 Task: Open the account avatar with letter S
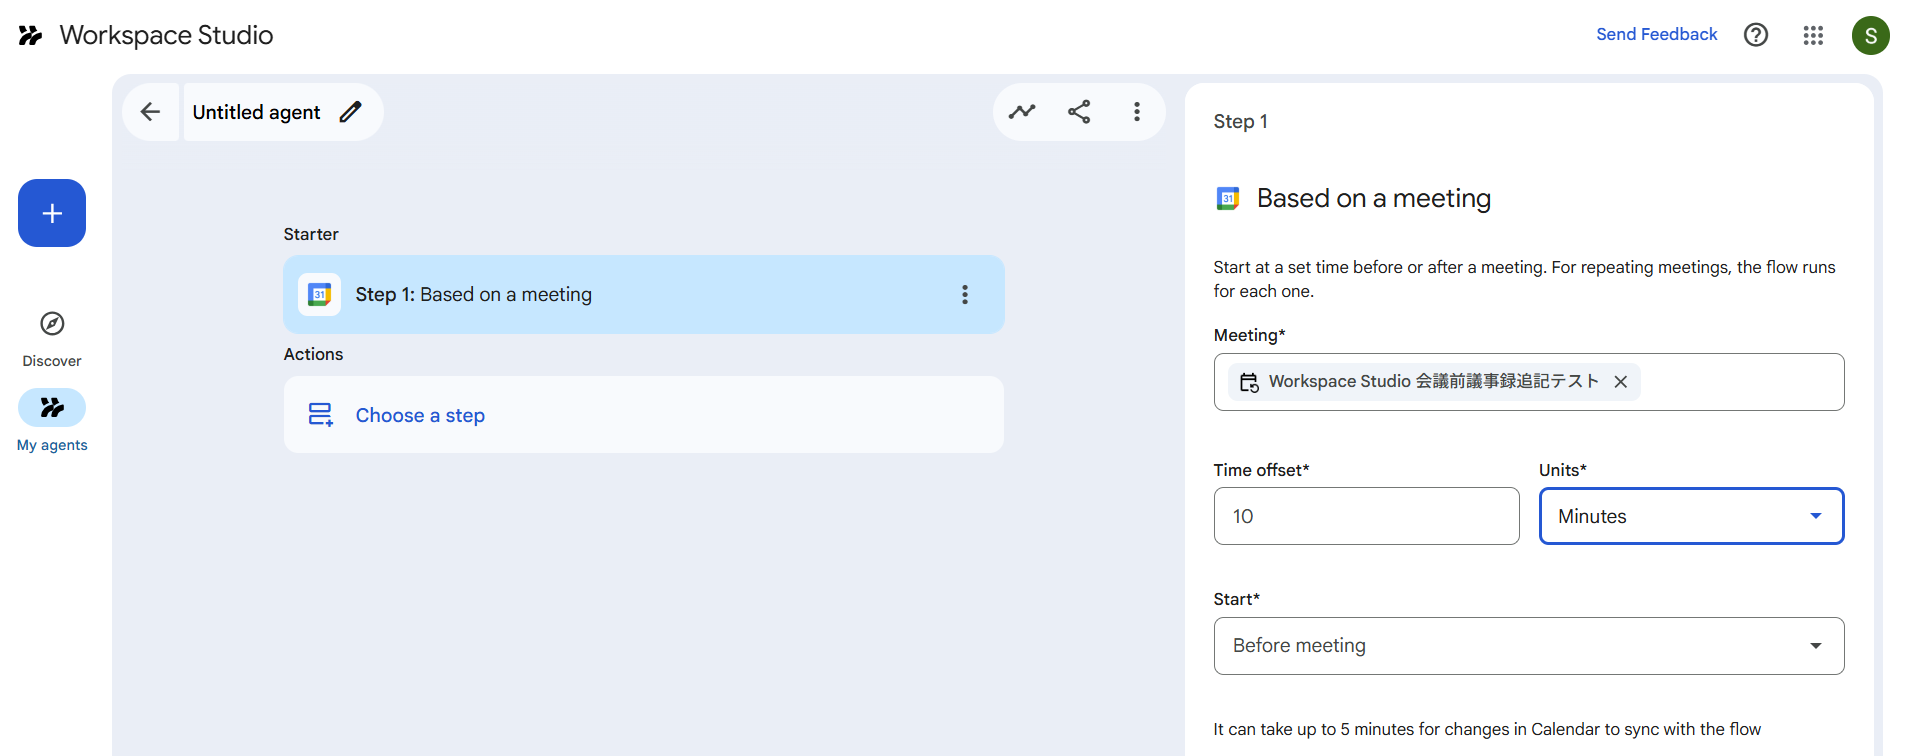(1870, 35)
